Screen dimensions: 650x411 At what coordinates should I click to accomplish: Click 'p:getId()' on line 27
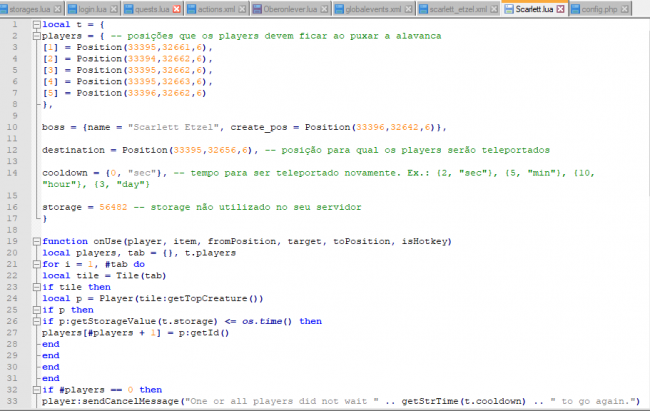204,333
